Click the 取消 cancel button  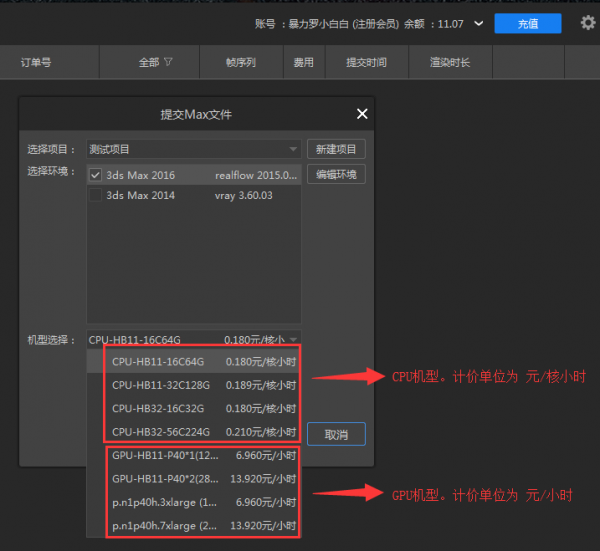335,434
